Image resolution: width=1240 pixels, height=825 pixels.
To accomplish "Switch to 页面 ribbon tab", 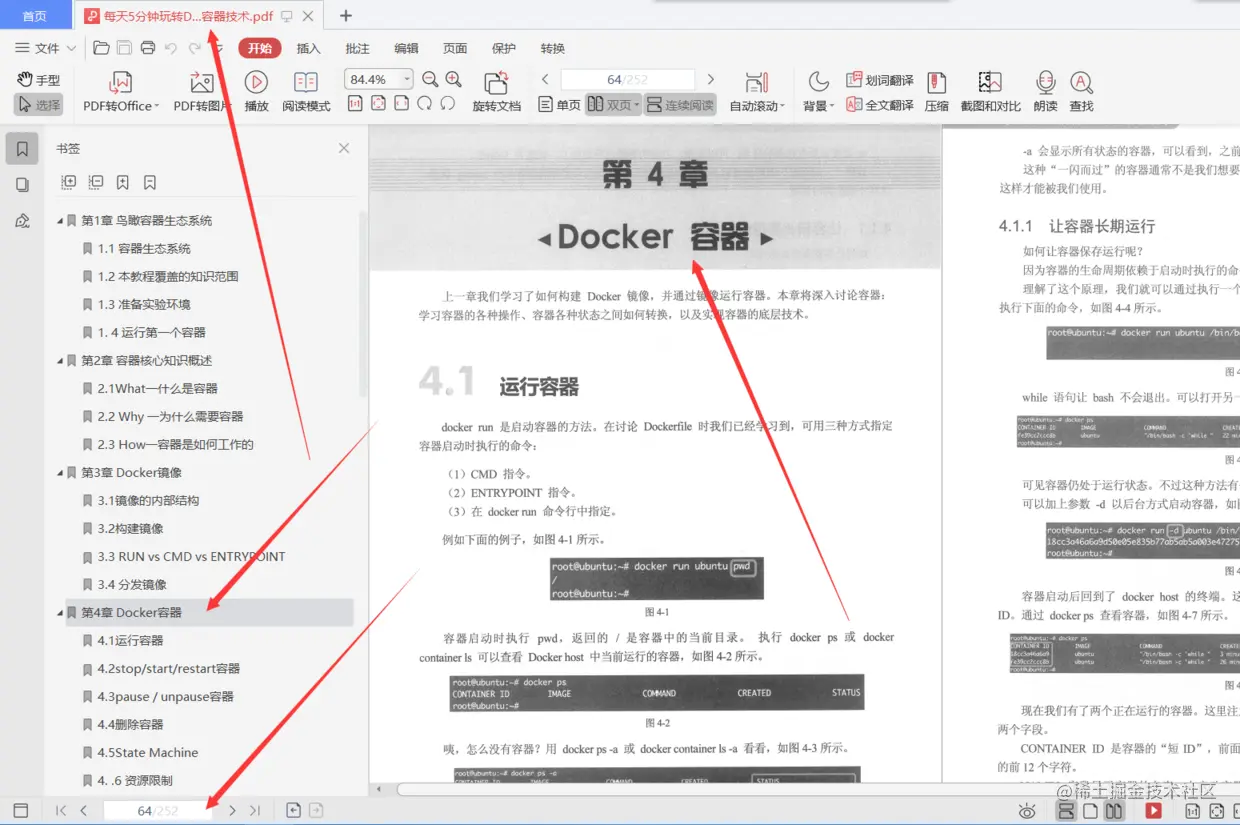I will [x=455, y=48].
